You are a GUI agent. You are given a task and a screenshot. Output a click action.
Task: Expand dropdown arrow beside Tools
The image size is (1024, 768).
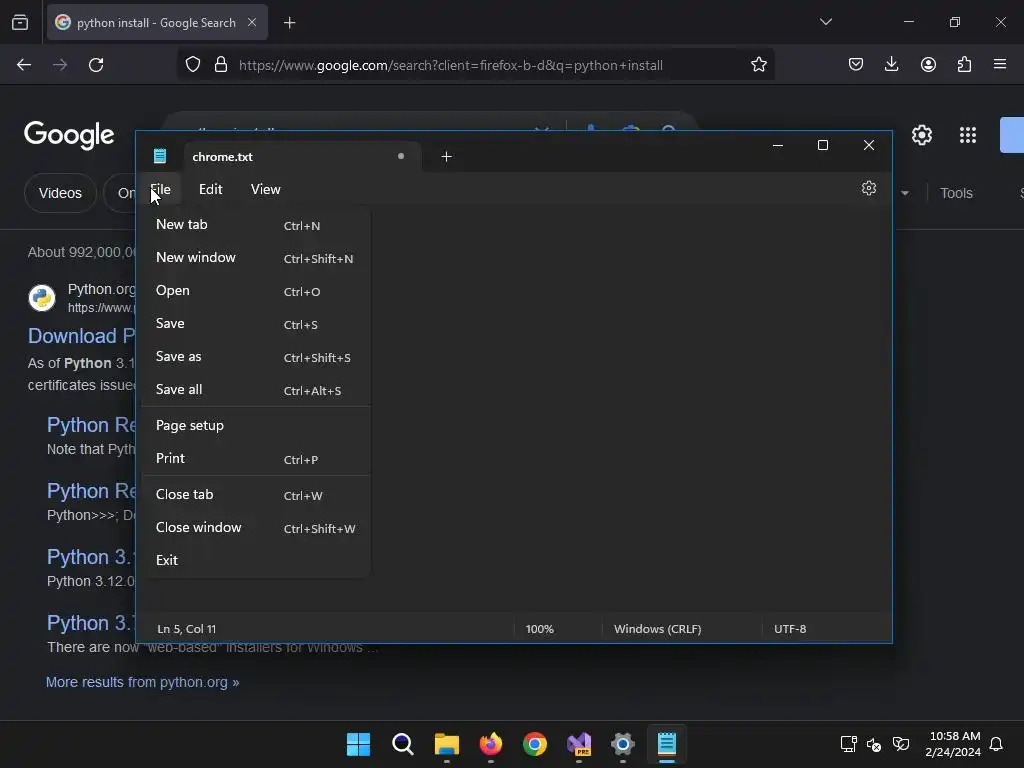(x=904, y=193)
